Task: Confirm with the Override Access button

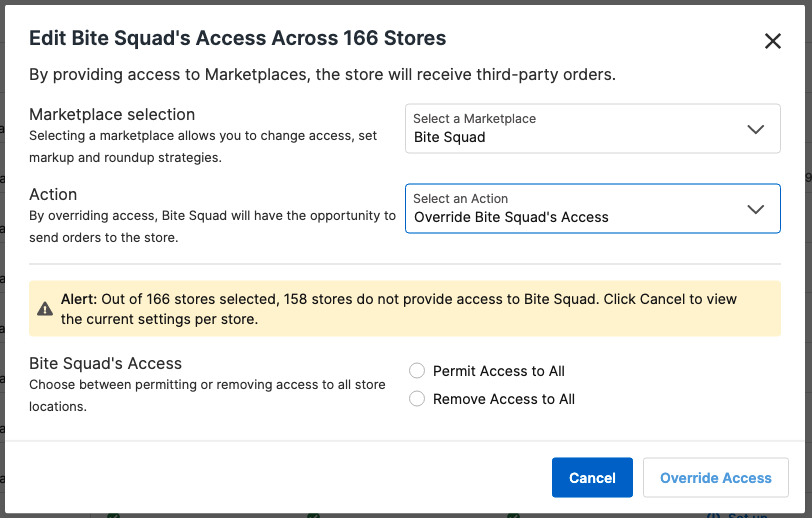Action: (x=715, y=478)
